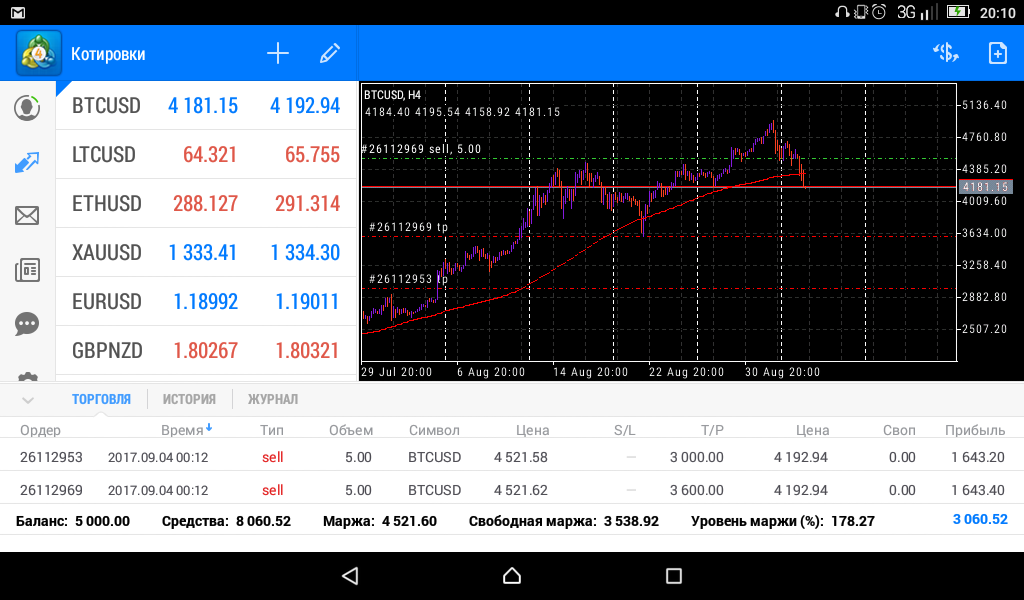Select the XAUUSD quote row
The image size is (1024, 600).
click(206, 252)
